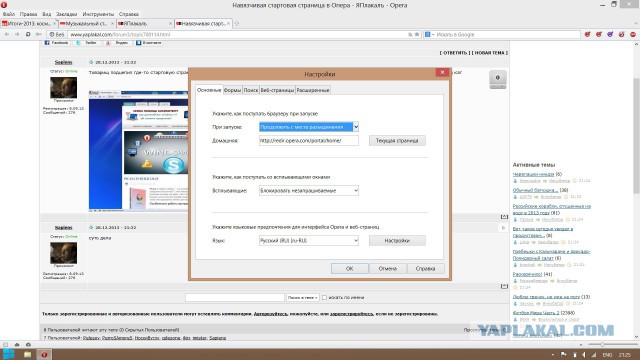
Task: Go forward using the browser forward arrow
Action: 17,35
